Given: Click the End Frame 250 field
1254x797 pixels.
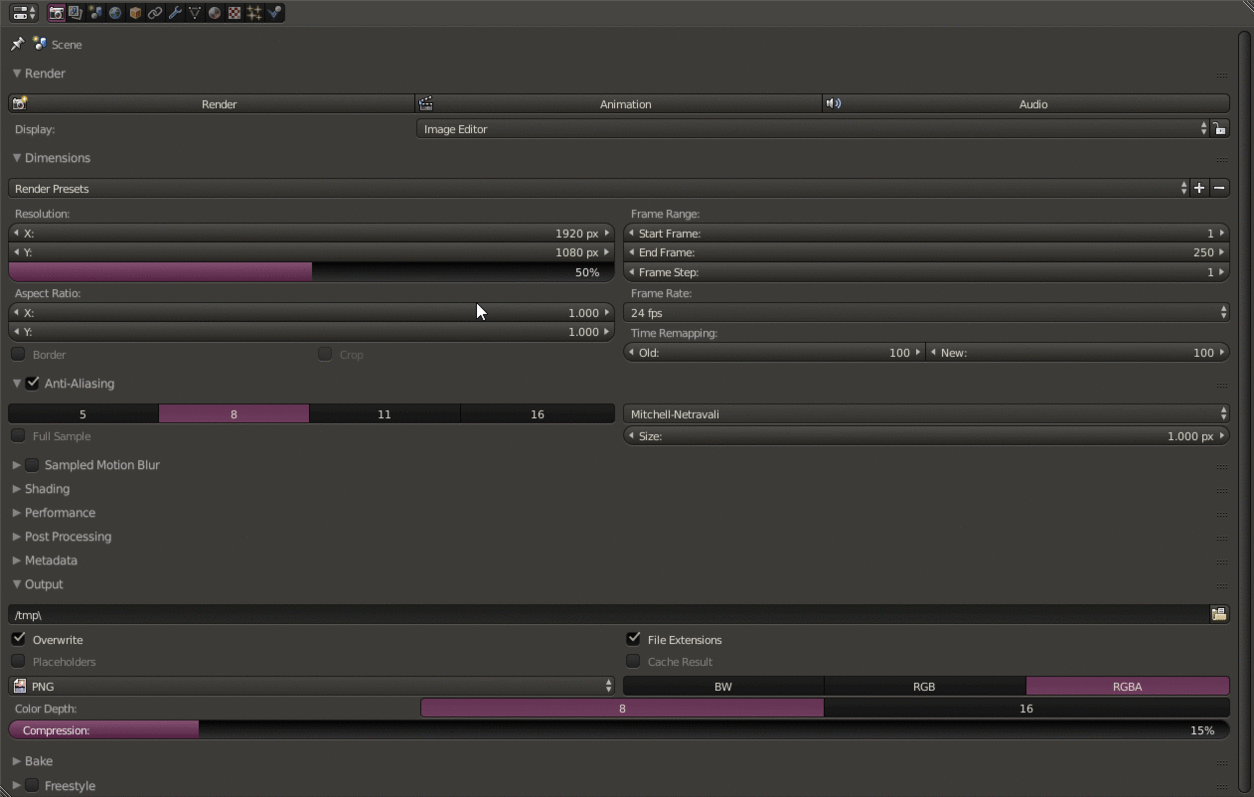Looking at the screenshot, I should click(x=926, y=252).
